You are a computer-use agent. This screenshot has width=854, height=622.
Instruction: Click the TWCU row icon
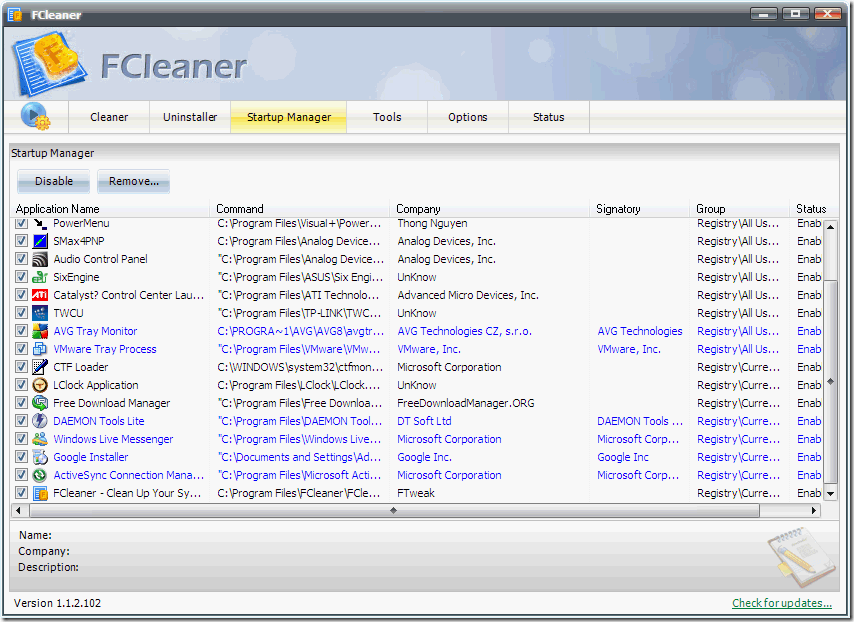pos(40,313)
